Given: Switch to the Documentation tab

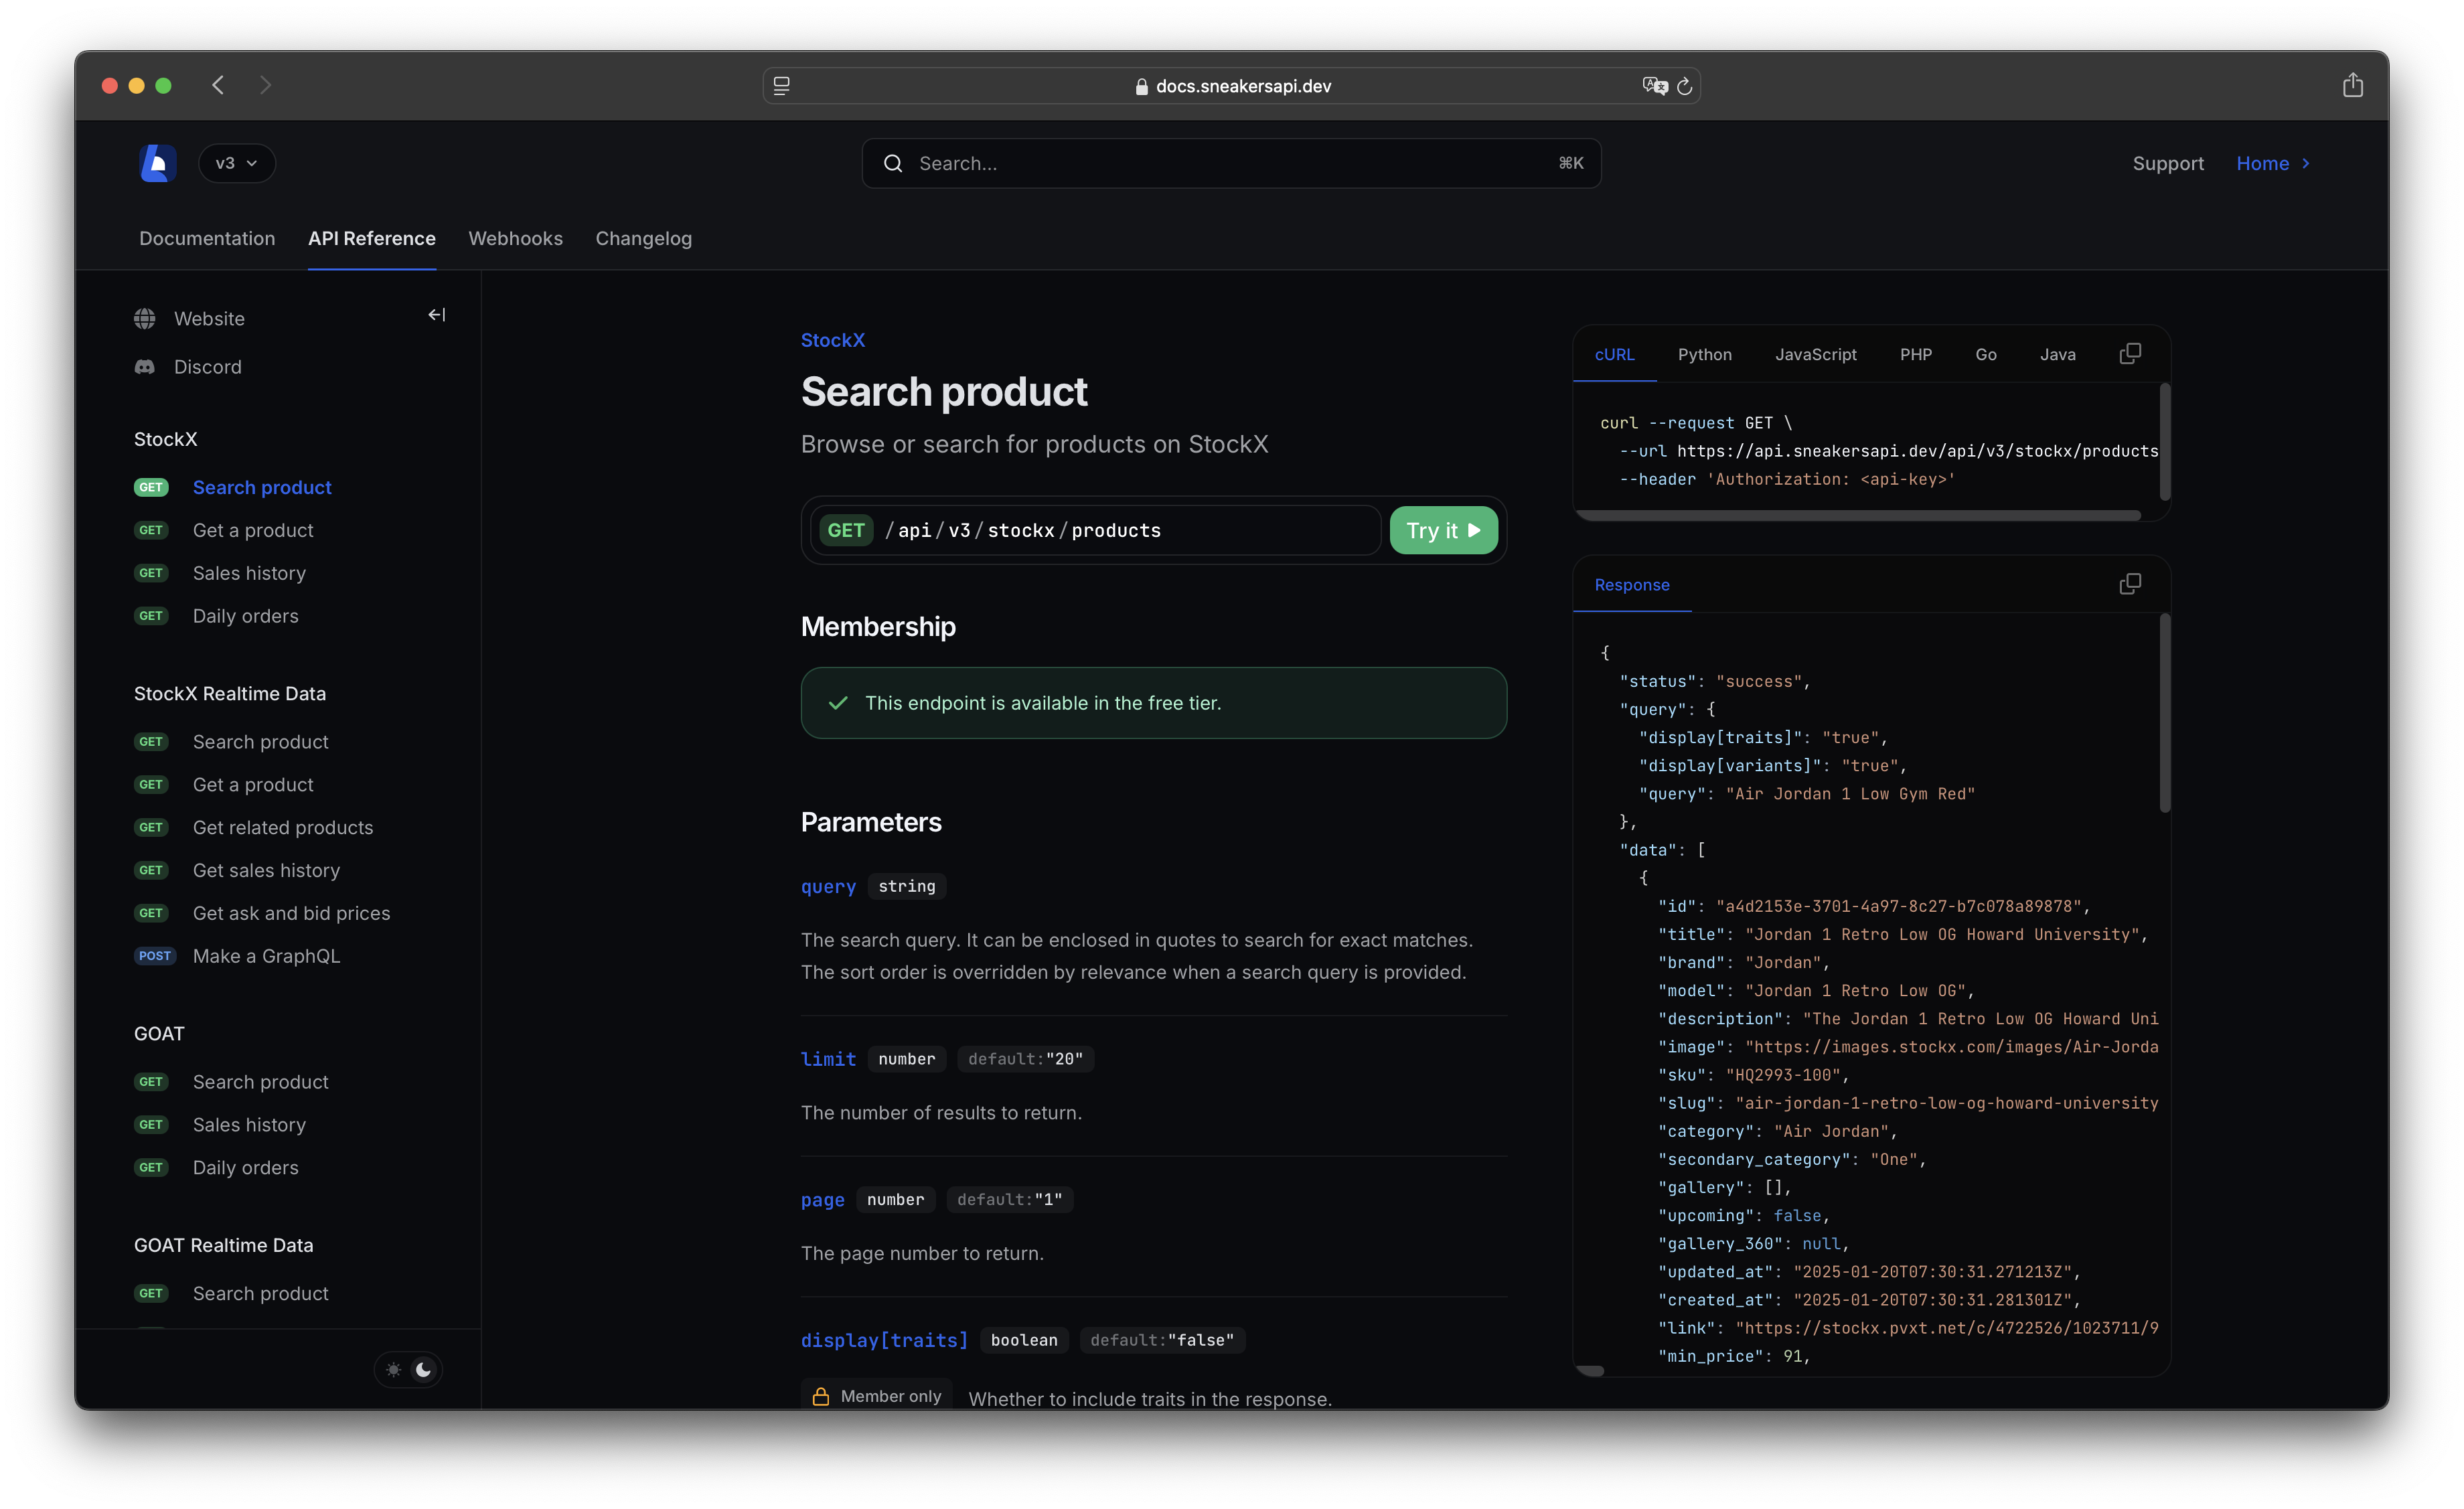Looking at the screenshot, I should pyautogui.click(x=207, y=238).
